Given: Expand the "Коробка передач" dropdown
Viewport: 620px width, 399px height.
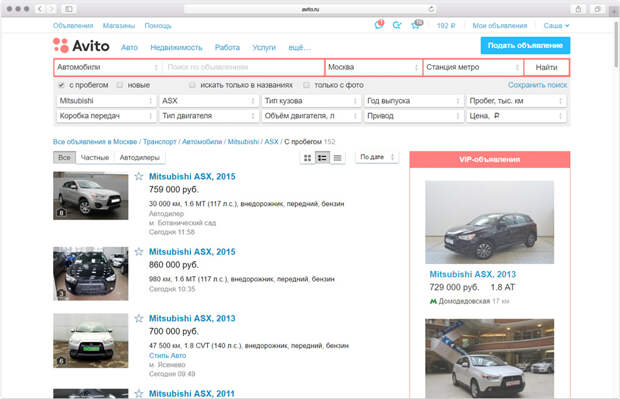Looking at the screenshot, I should pyautogui.click(x=106, y=116).
